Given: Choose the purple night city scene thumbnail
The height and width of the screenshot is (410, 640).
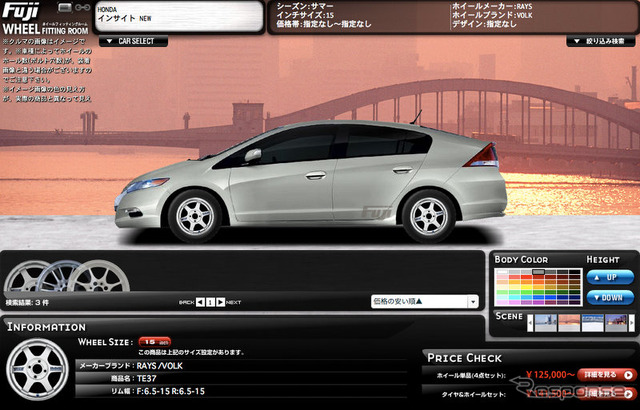Looking at the screenshot, I should pyautogui.click(x=616, y=323).
